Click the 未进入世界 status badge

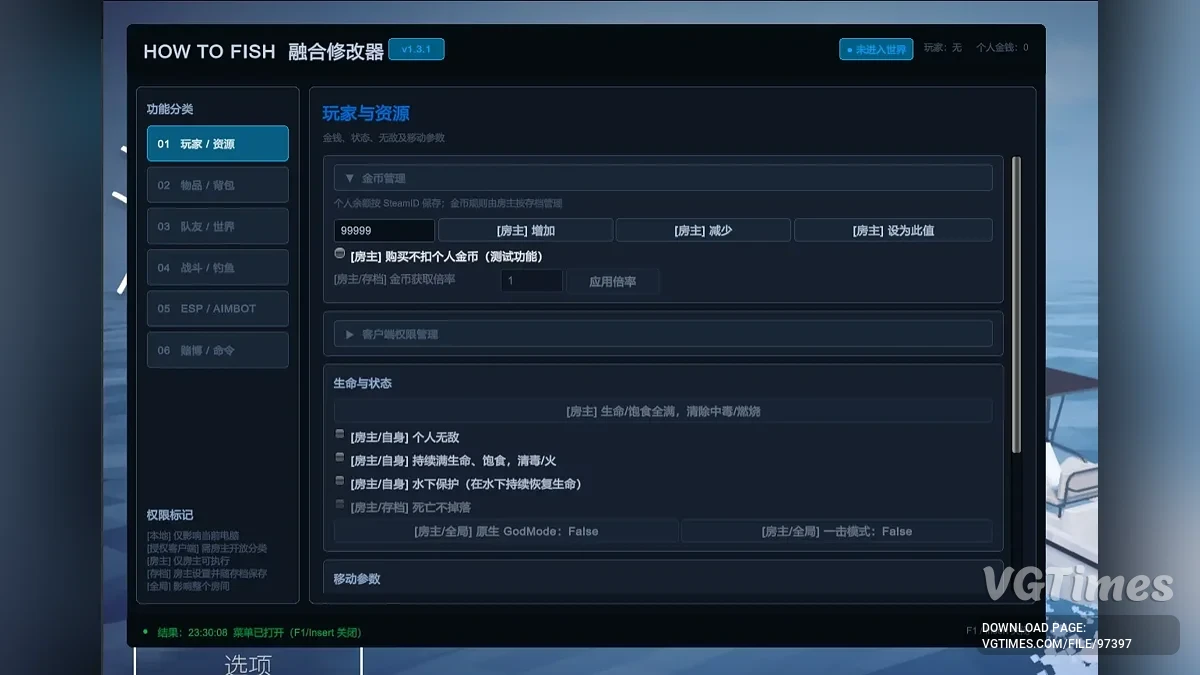pyautogui.click(x=876, y=49)
